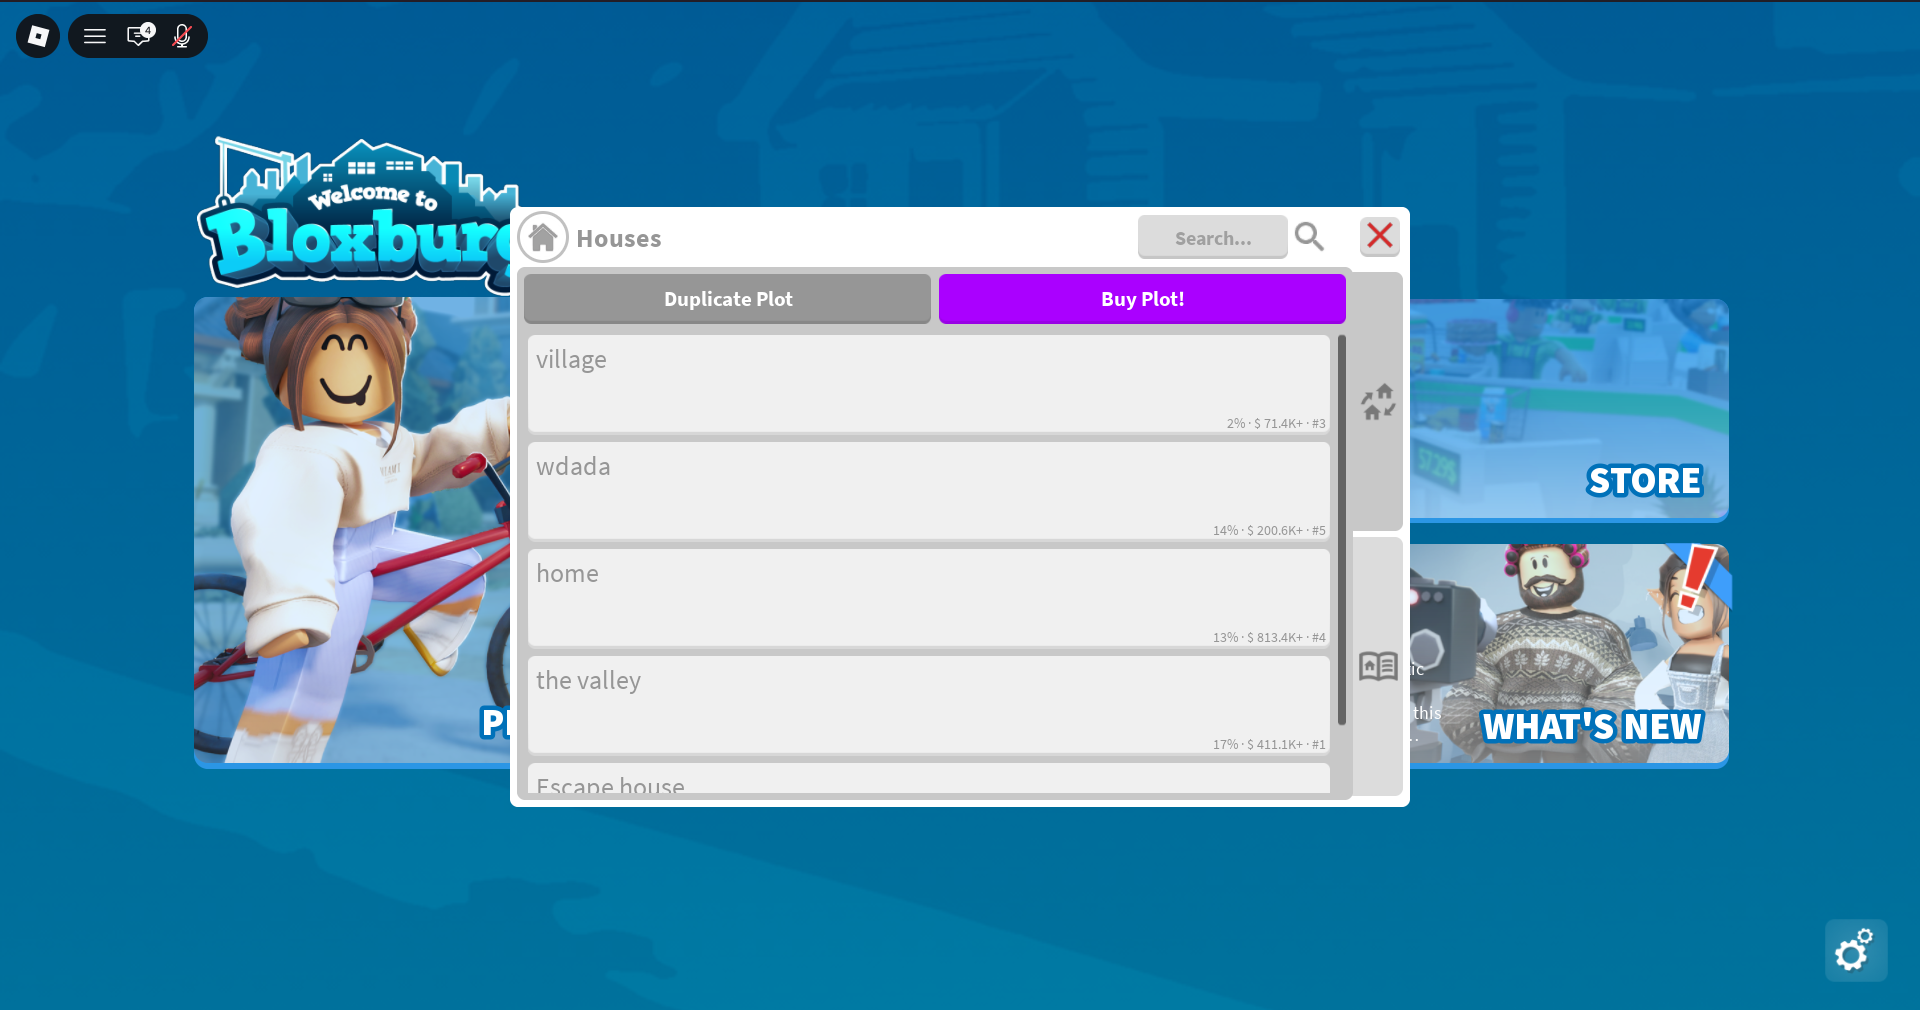
Task: Click the avatar on bicycle banner
Action: [x=352, y=532]
